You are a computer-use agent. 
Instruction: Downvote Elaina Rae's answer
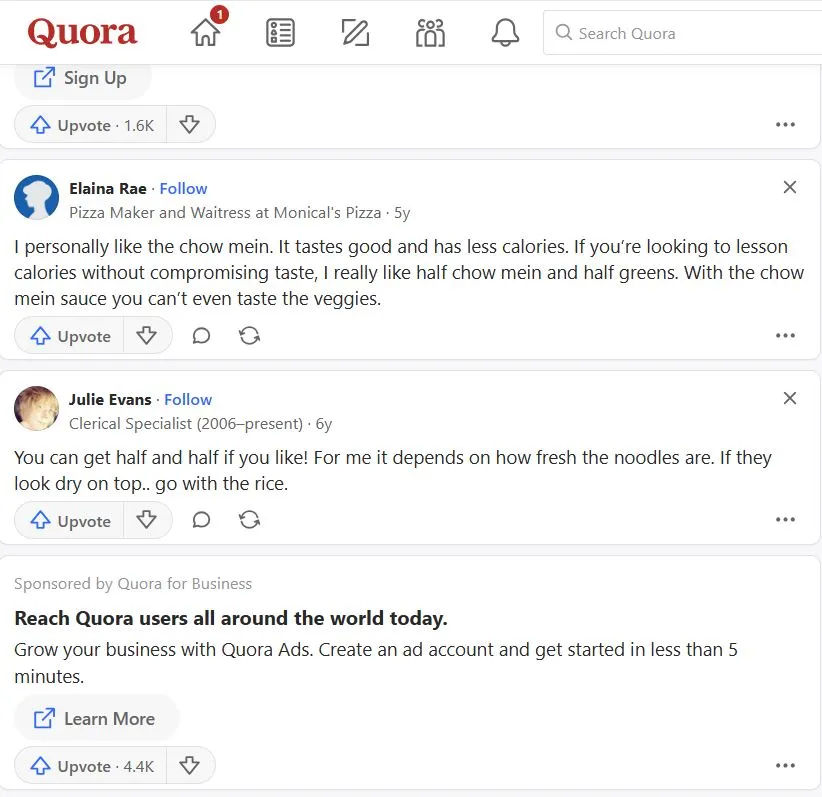(x=147, y=336)
